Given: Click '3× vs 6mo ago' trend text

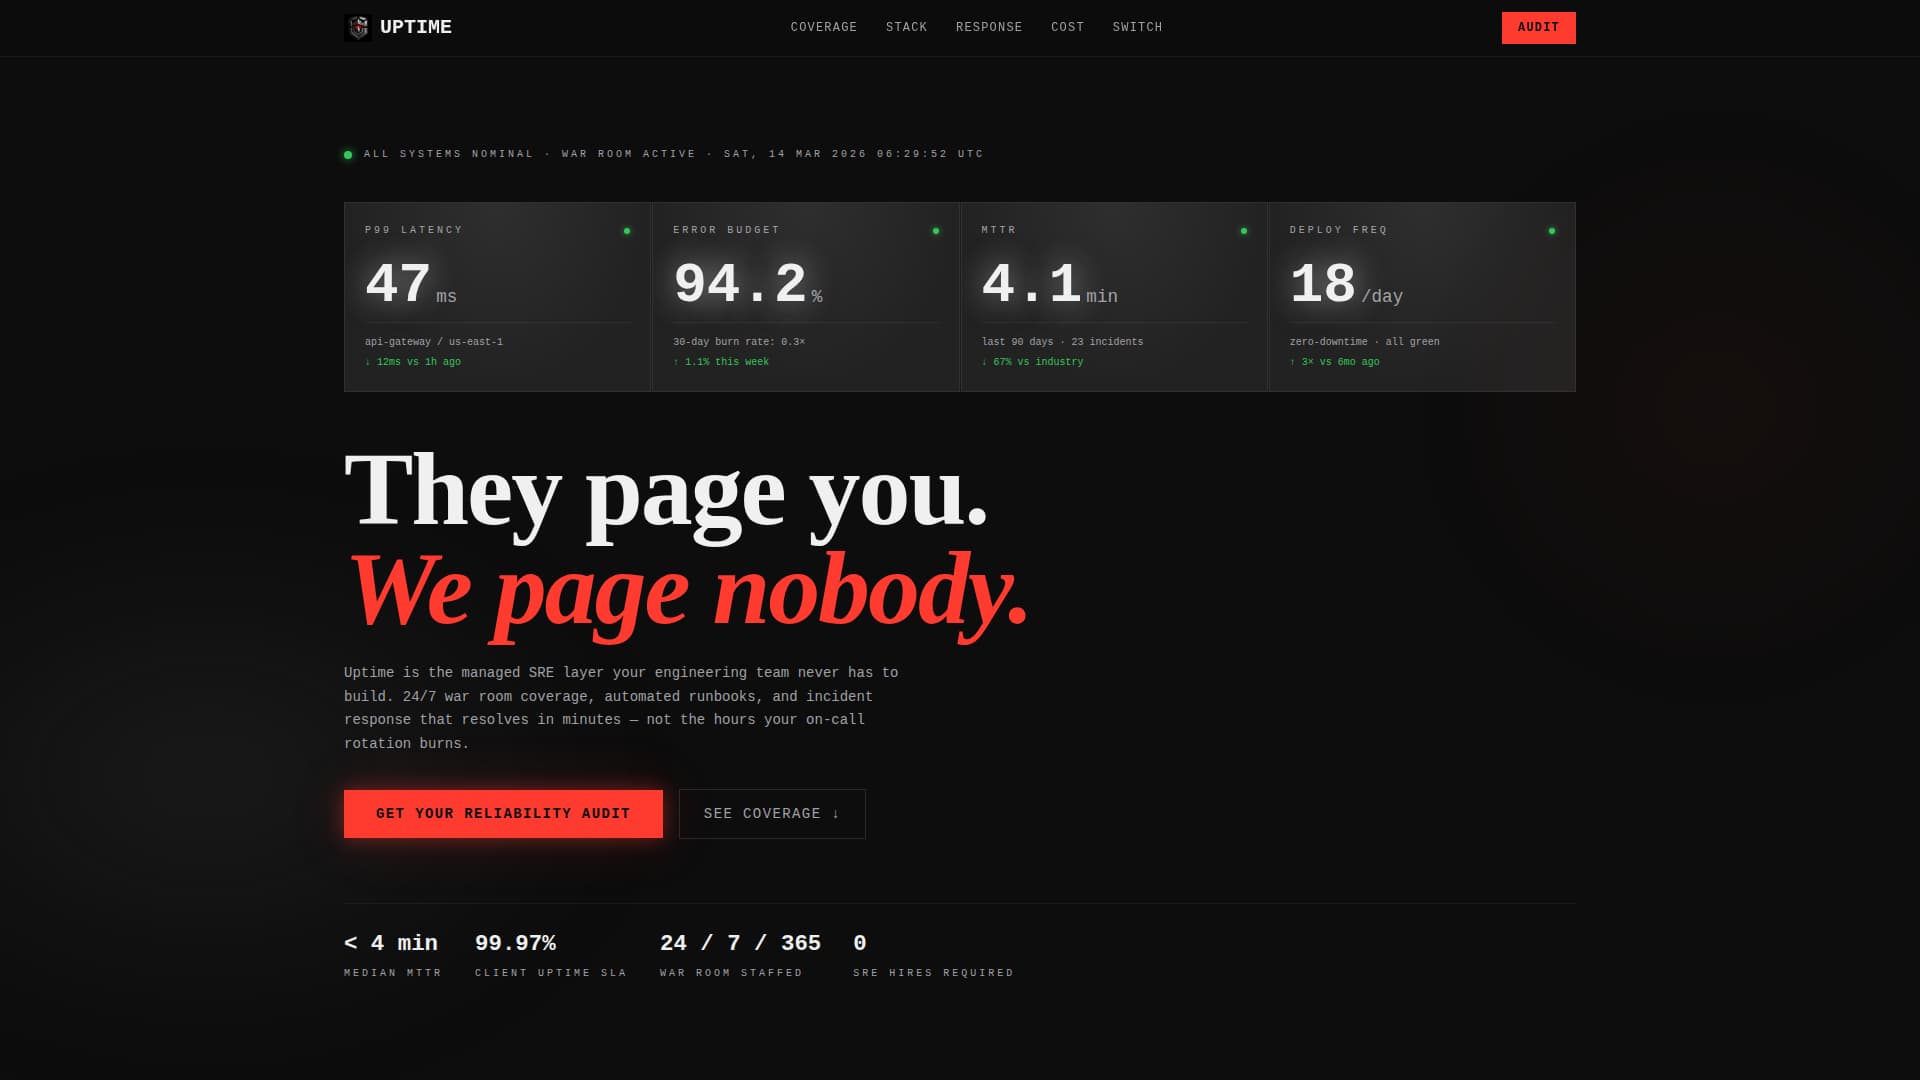Looking at the screenshot, I should click(x=1335, y=362).
